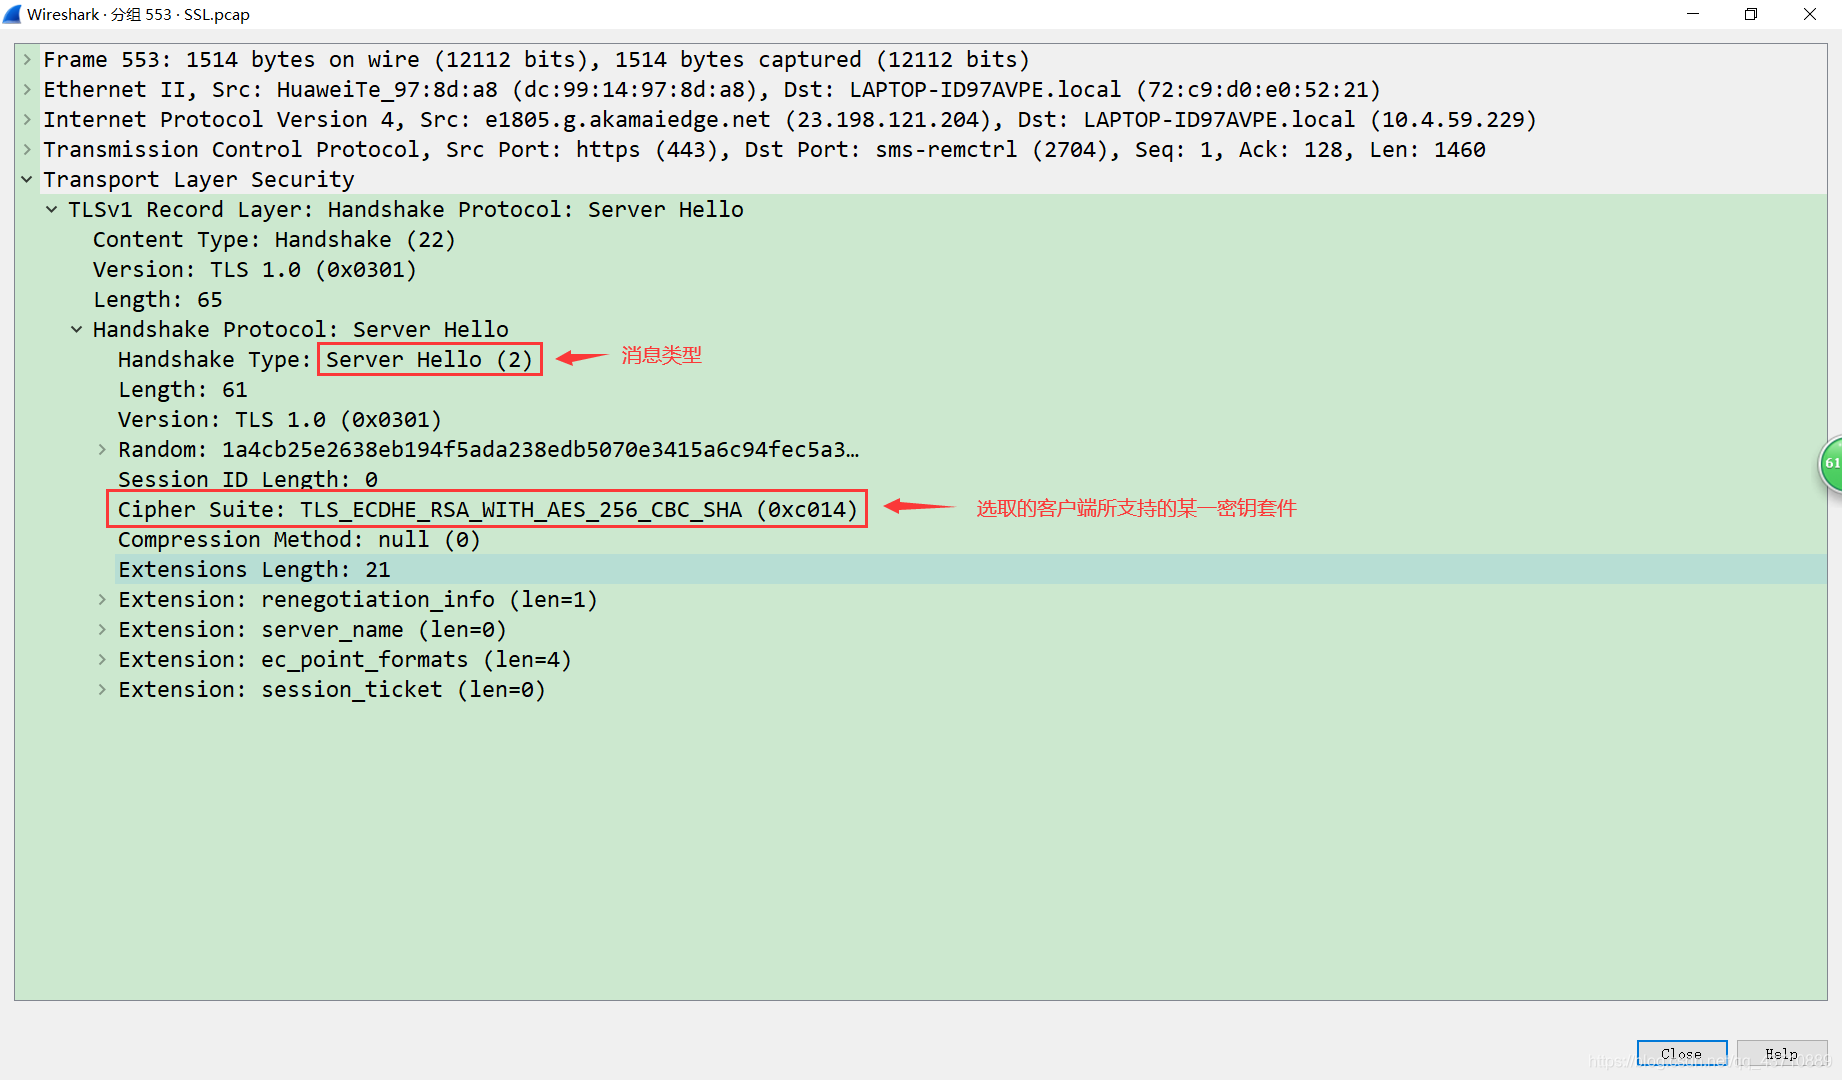This screenshot has width=1842, height=1080.
Task: Expand the renegotiation_info extension arrow
Action: 102,600
